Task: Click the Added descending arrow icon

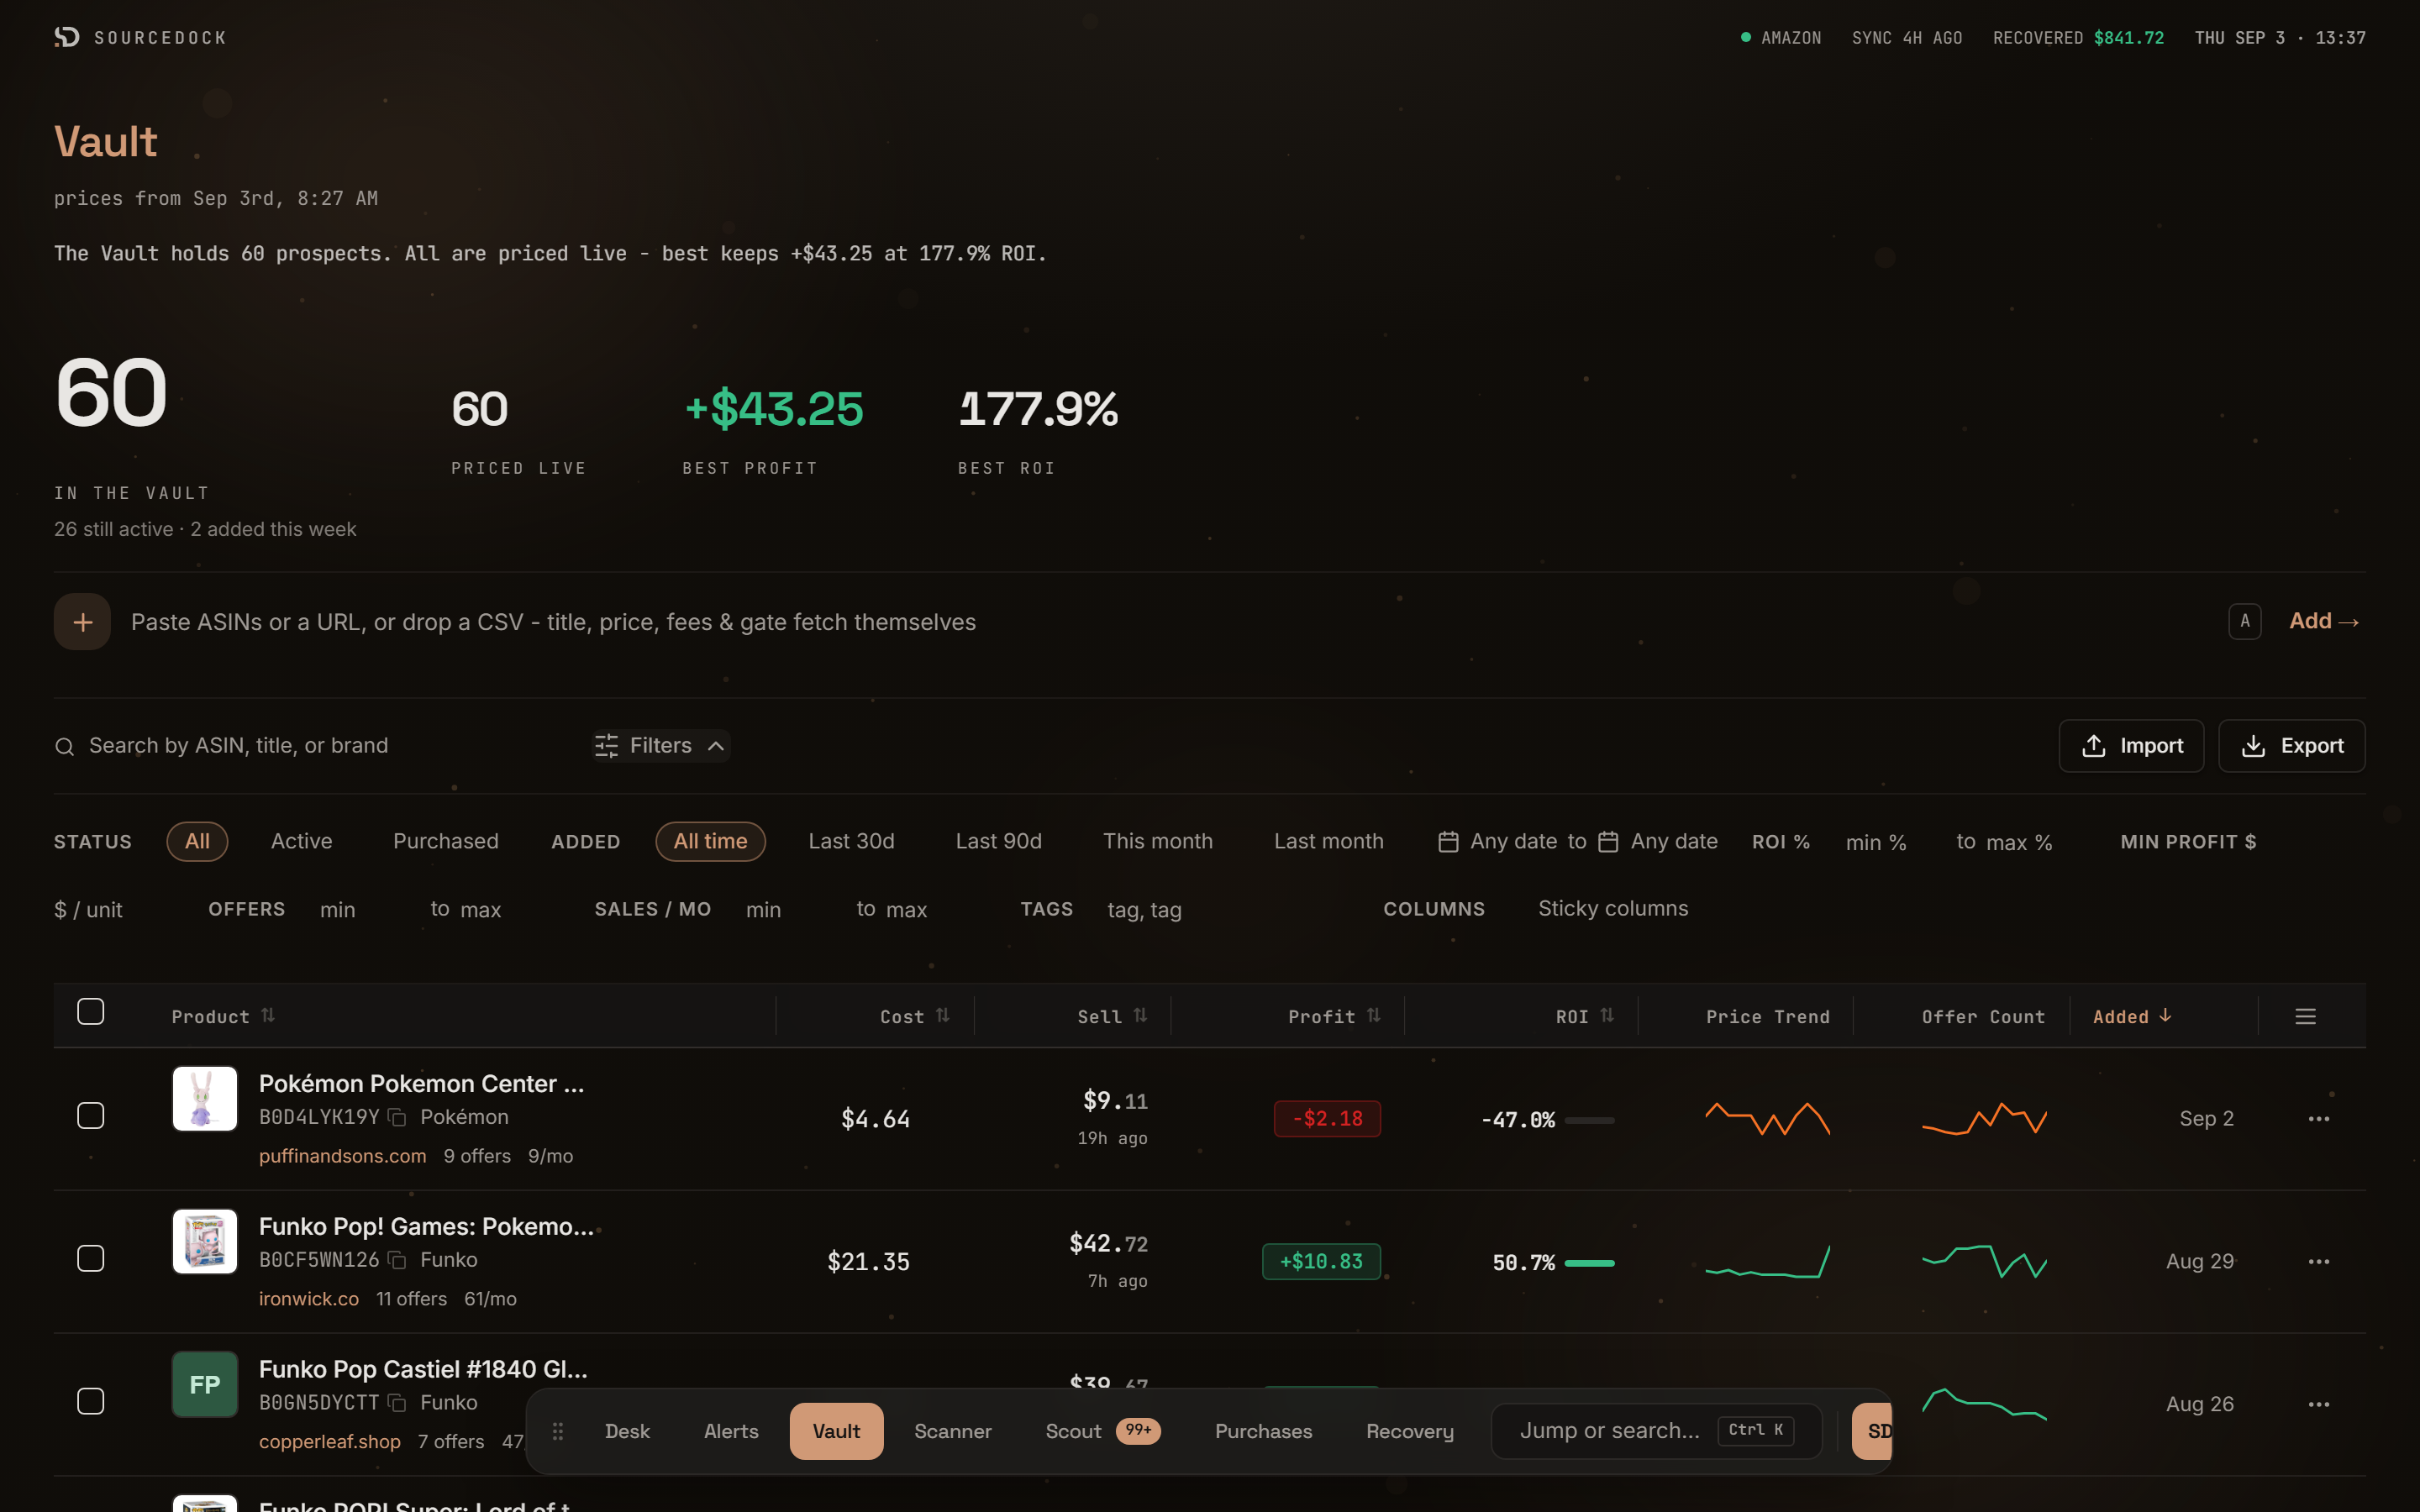Action: [x=2165, y=1015]
